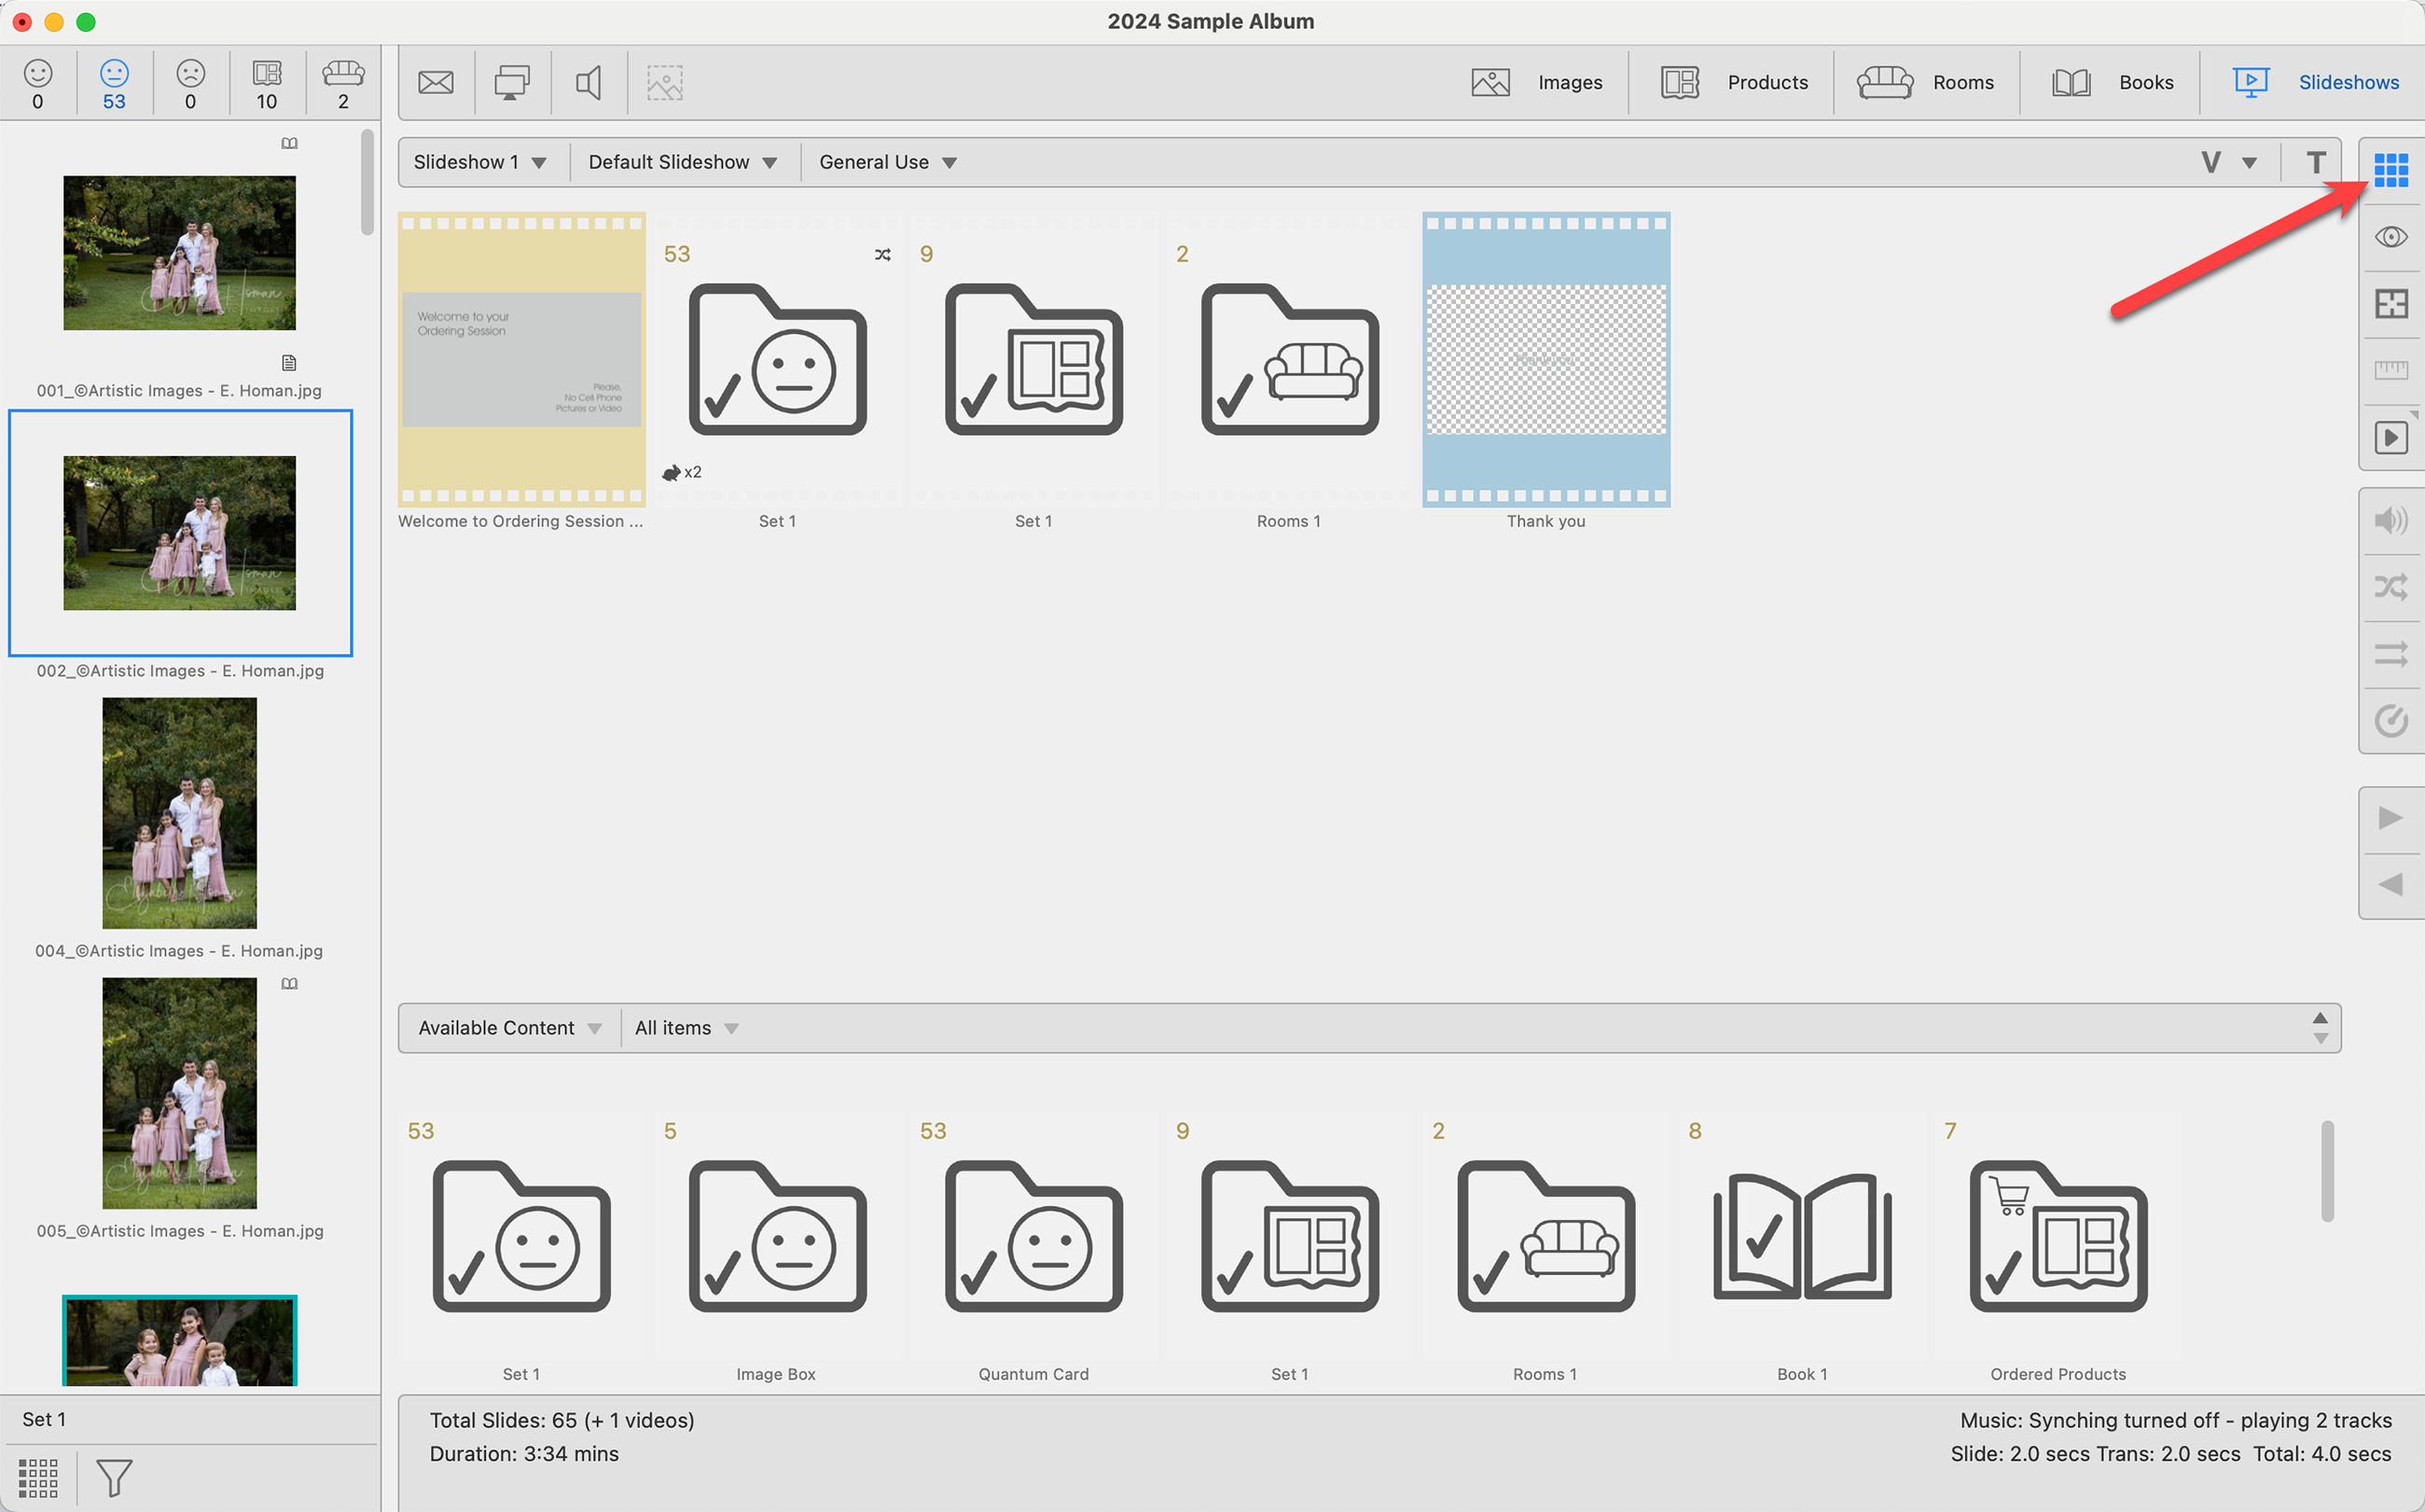Expand the Default Slideshow dropdown
Screen dimensions: 2425x1512
(x=682, y=162)
